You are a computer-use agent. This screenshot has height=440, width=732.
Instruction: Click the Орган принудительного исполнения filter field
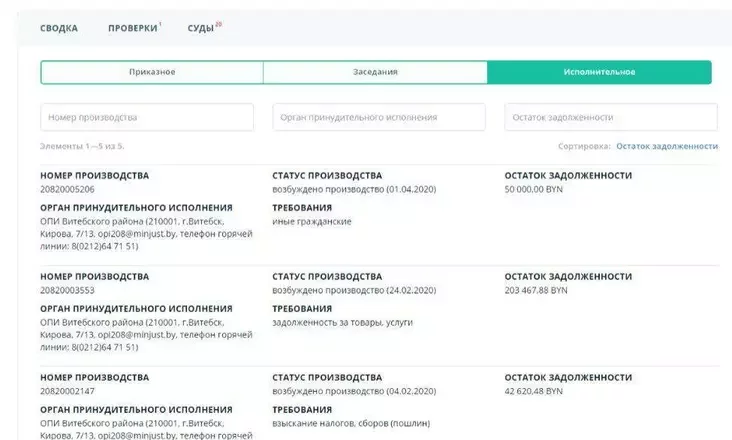pos(379,117)
